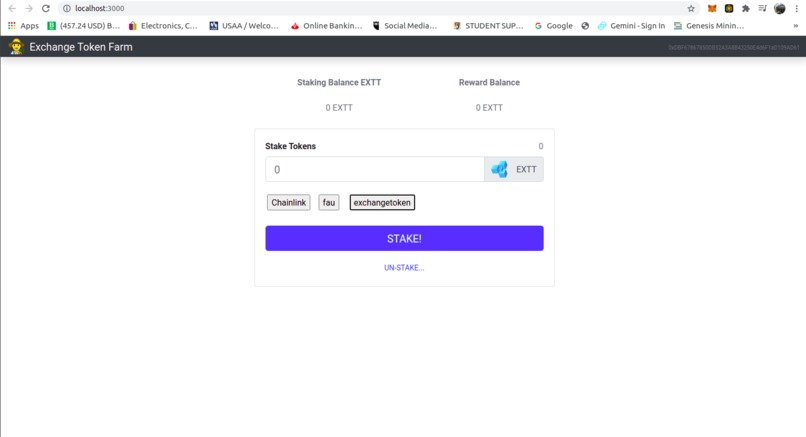Click the Staking Balance EXTT heading
Image resolution: width=806 pixels, height=437 pixels.
click(x=339, y=82)
